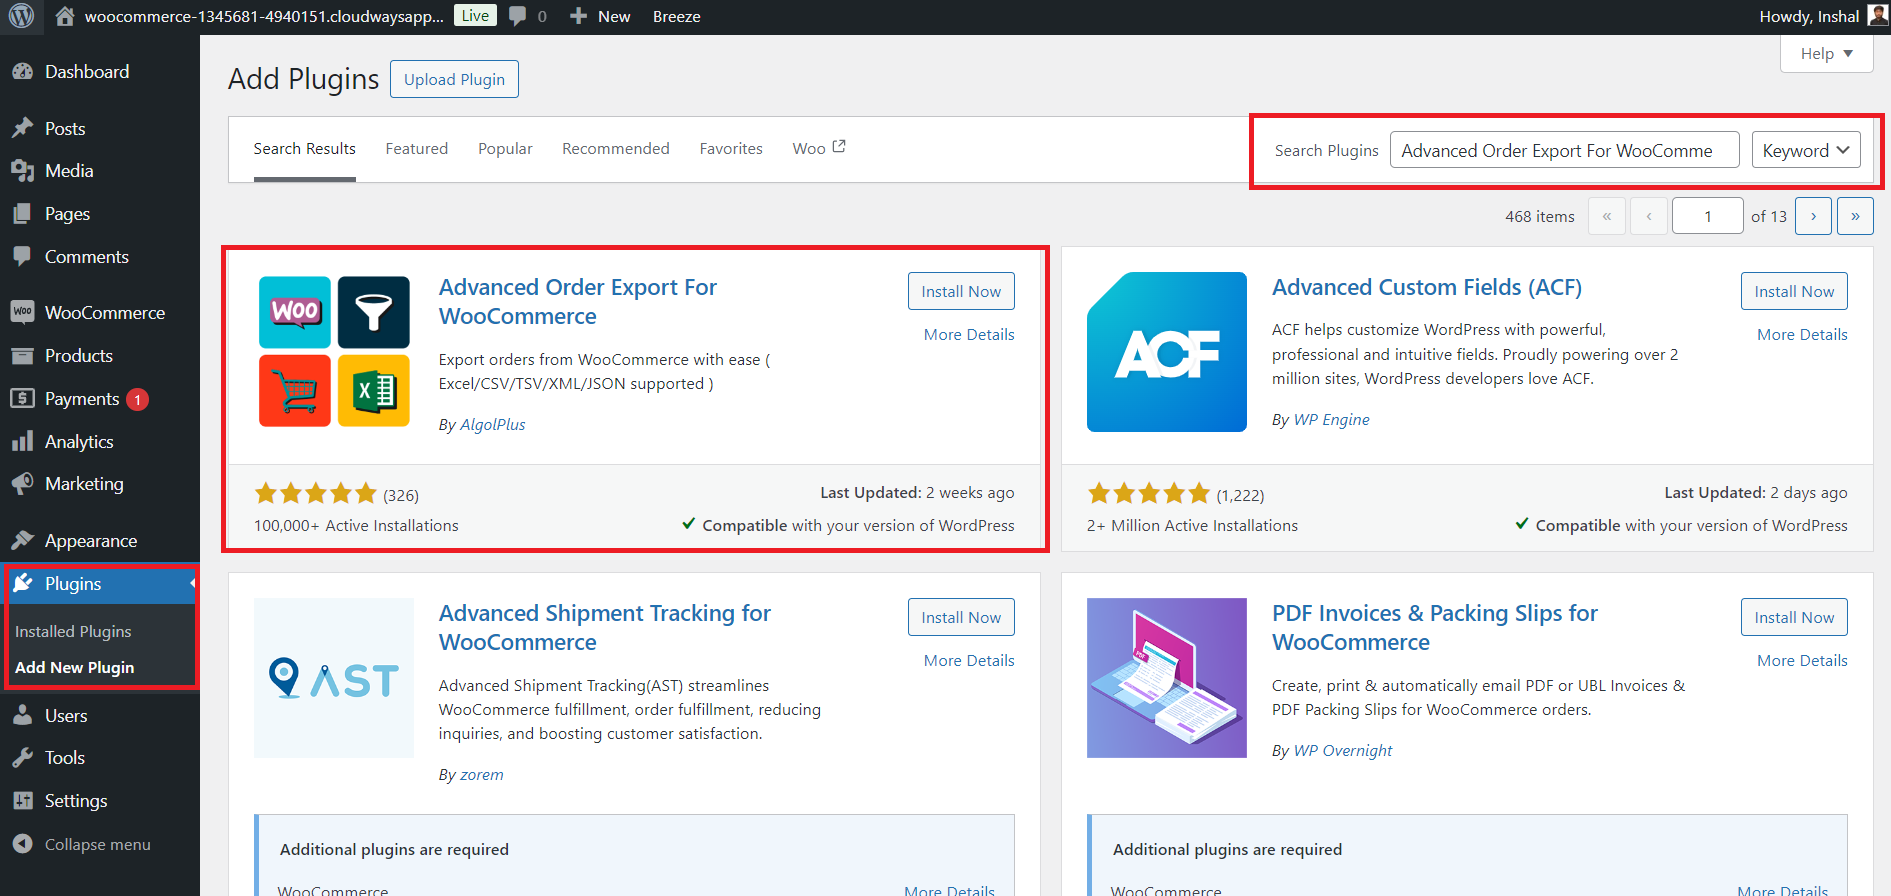Click the Plugins plug icon

click(x=22, y=583)
